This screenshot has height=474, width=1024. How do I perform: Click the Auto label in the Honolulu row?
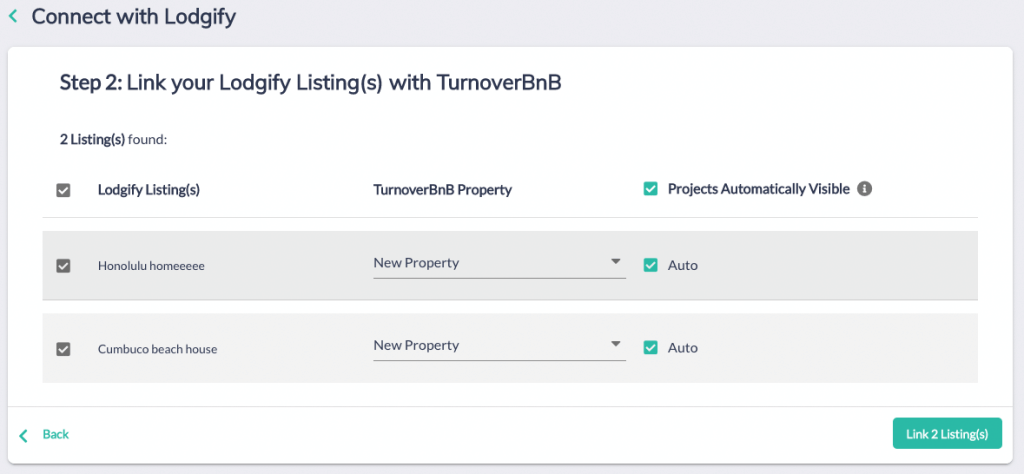[682, 266]
